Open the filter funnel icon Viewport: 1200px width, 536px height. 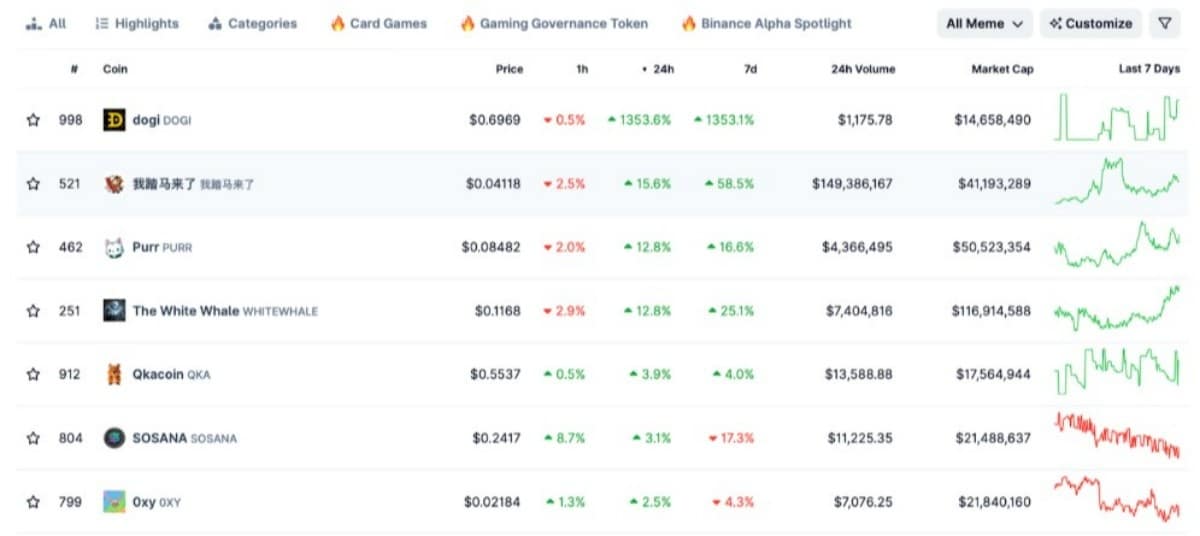(x=1164, y=23)
